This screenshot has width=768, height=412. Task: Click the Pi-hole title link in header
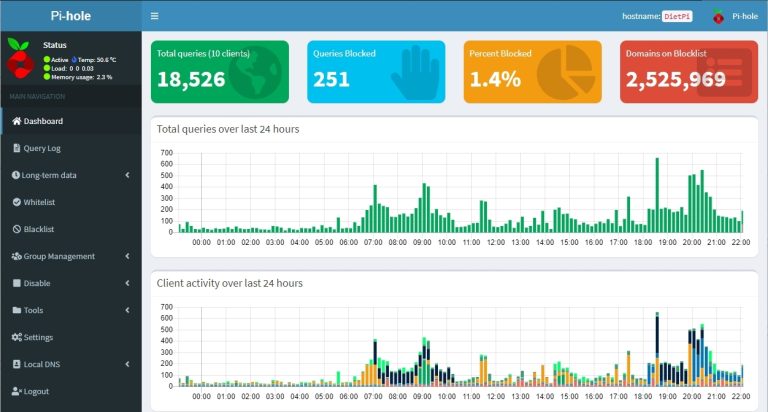[71, 15]
